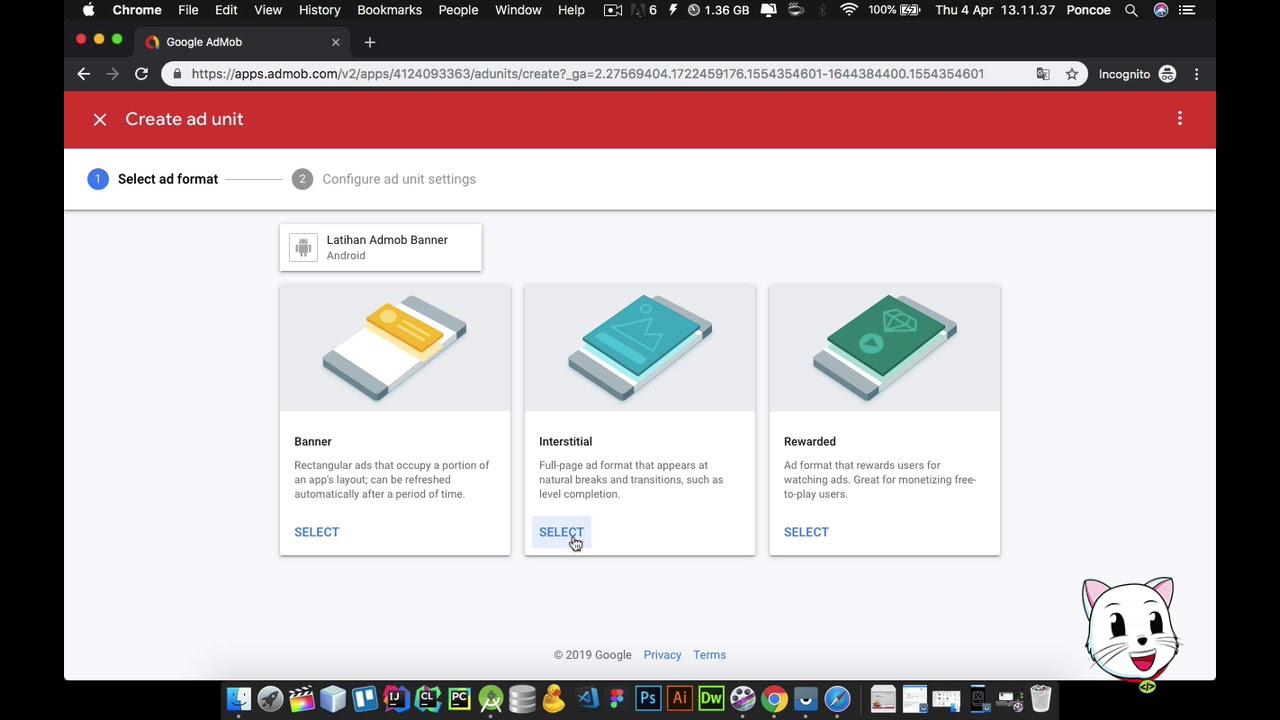
Task: Open Chrome's three-dot menu
Action: [x=1196, y=74]
